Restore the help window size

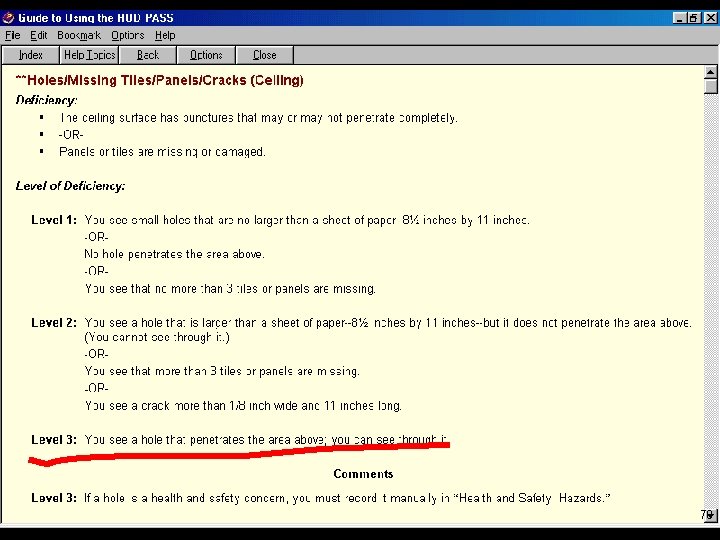[x=693, y=18]
